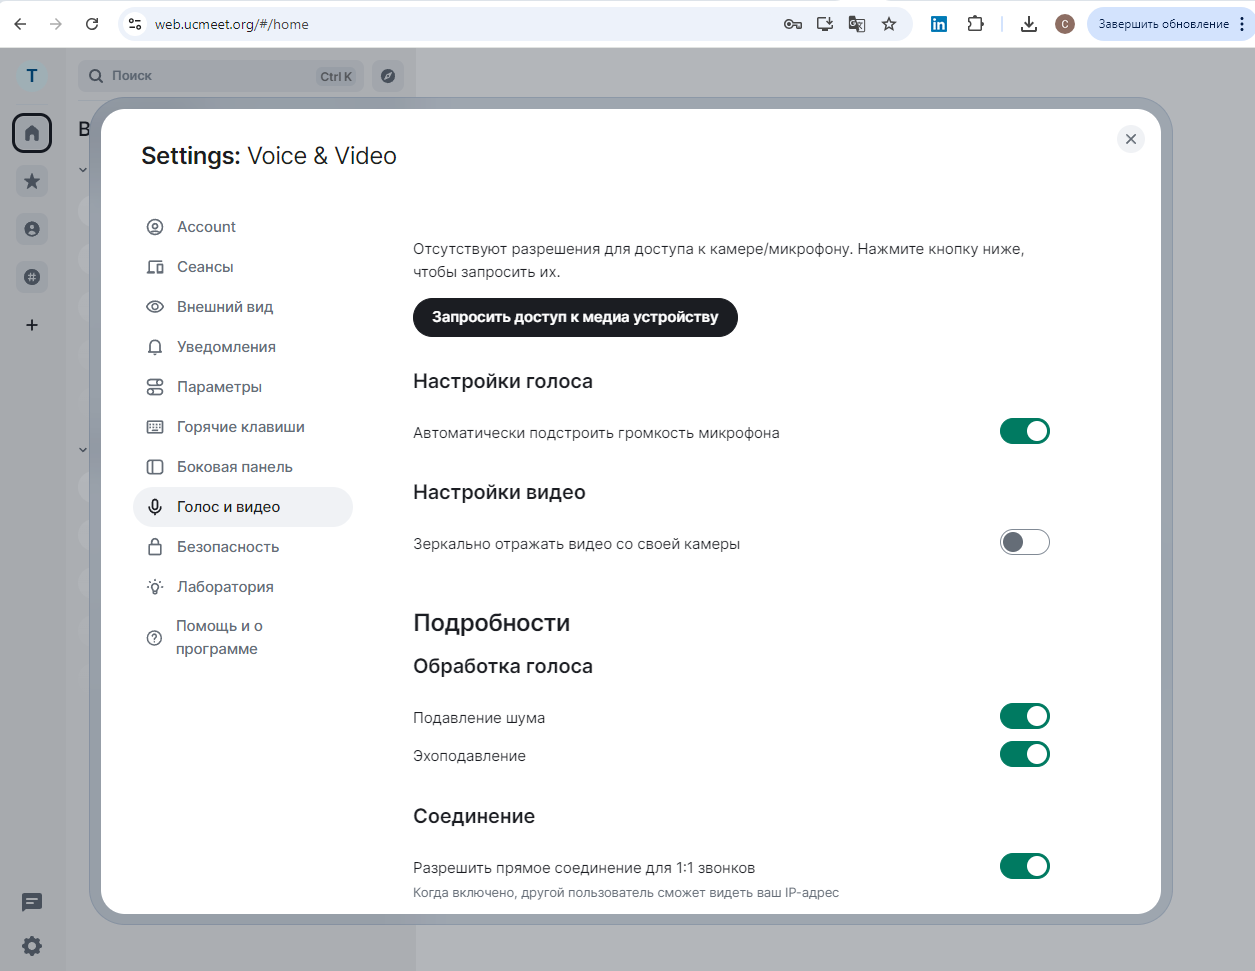This screenshot has width=1255, height=971.
Task: Switch to Безопасность settings tab
Action: (228, 547)
